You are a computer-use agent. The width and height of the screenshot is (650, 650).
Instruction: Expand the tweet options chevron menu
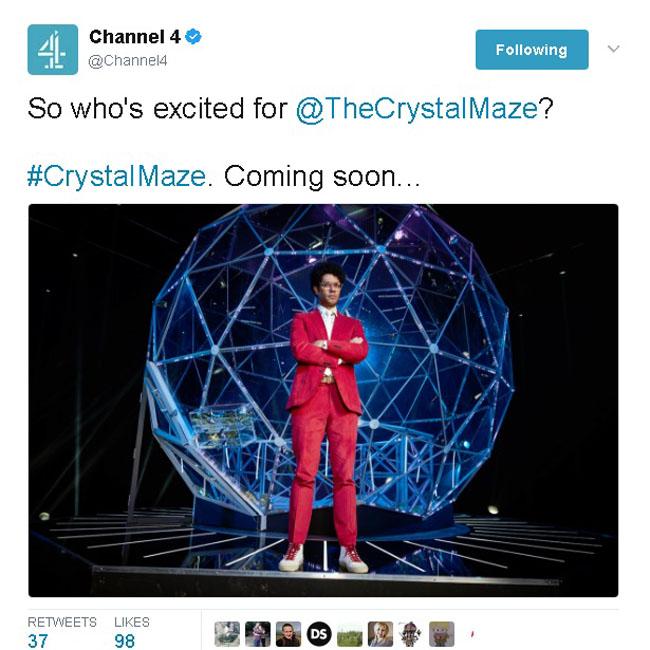(x=614, y=49)
